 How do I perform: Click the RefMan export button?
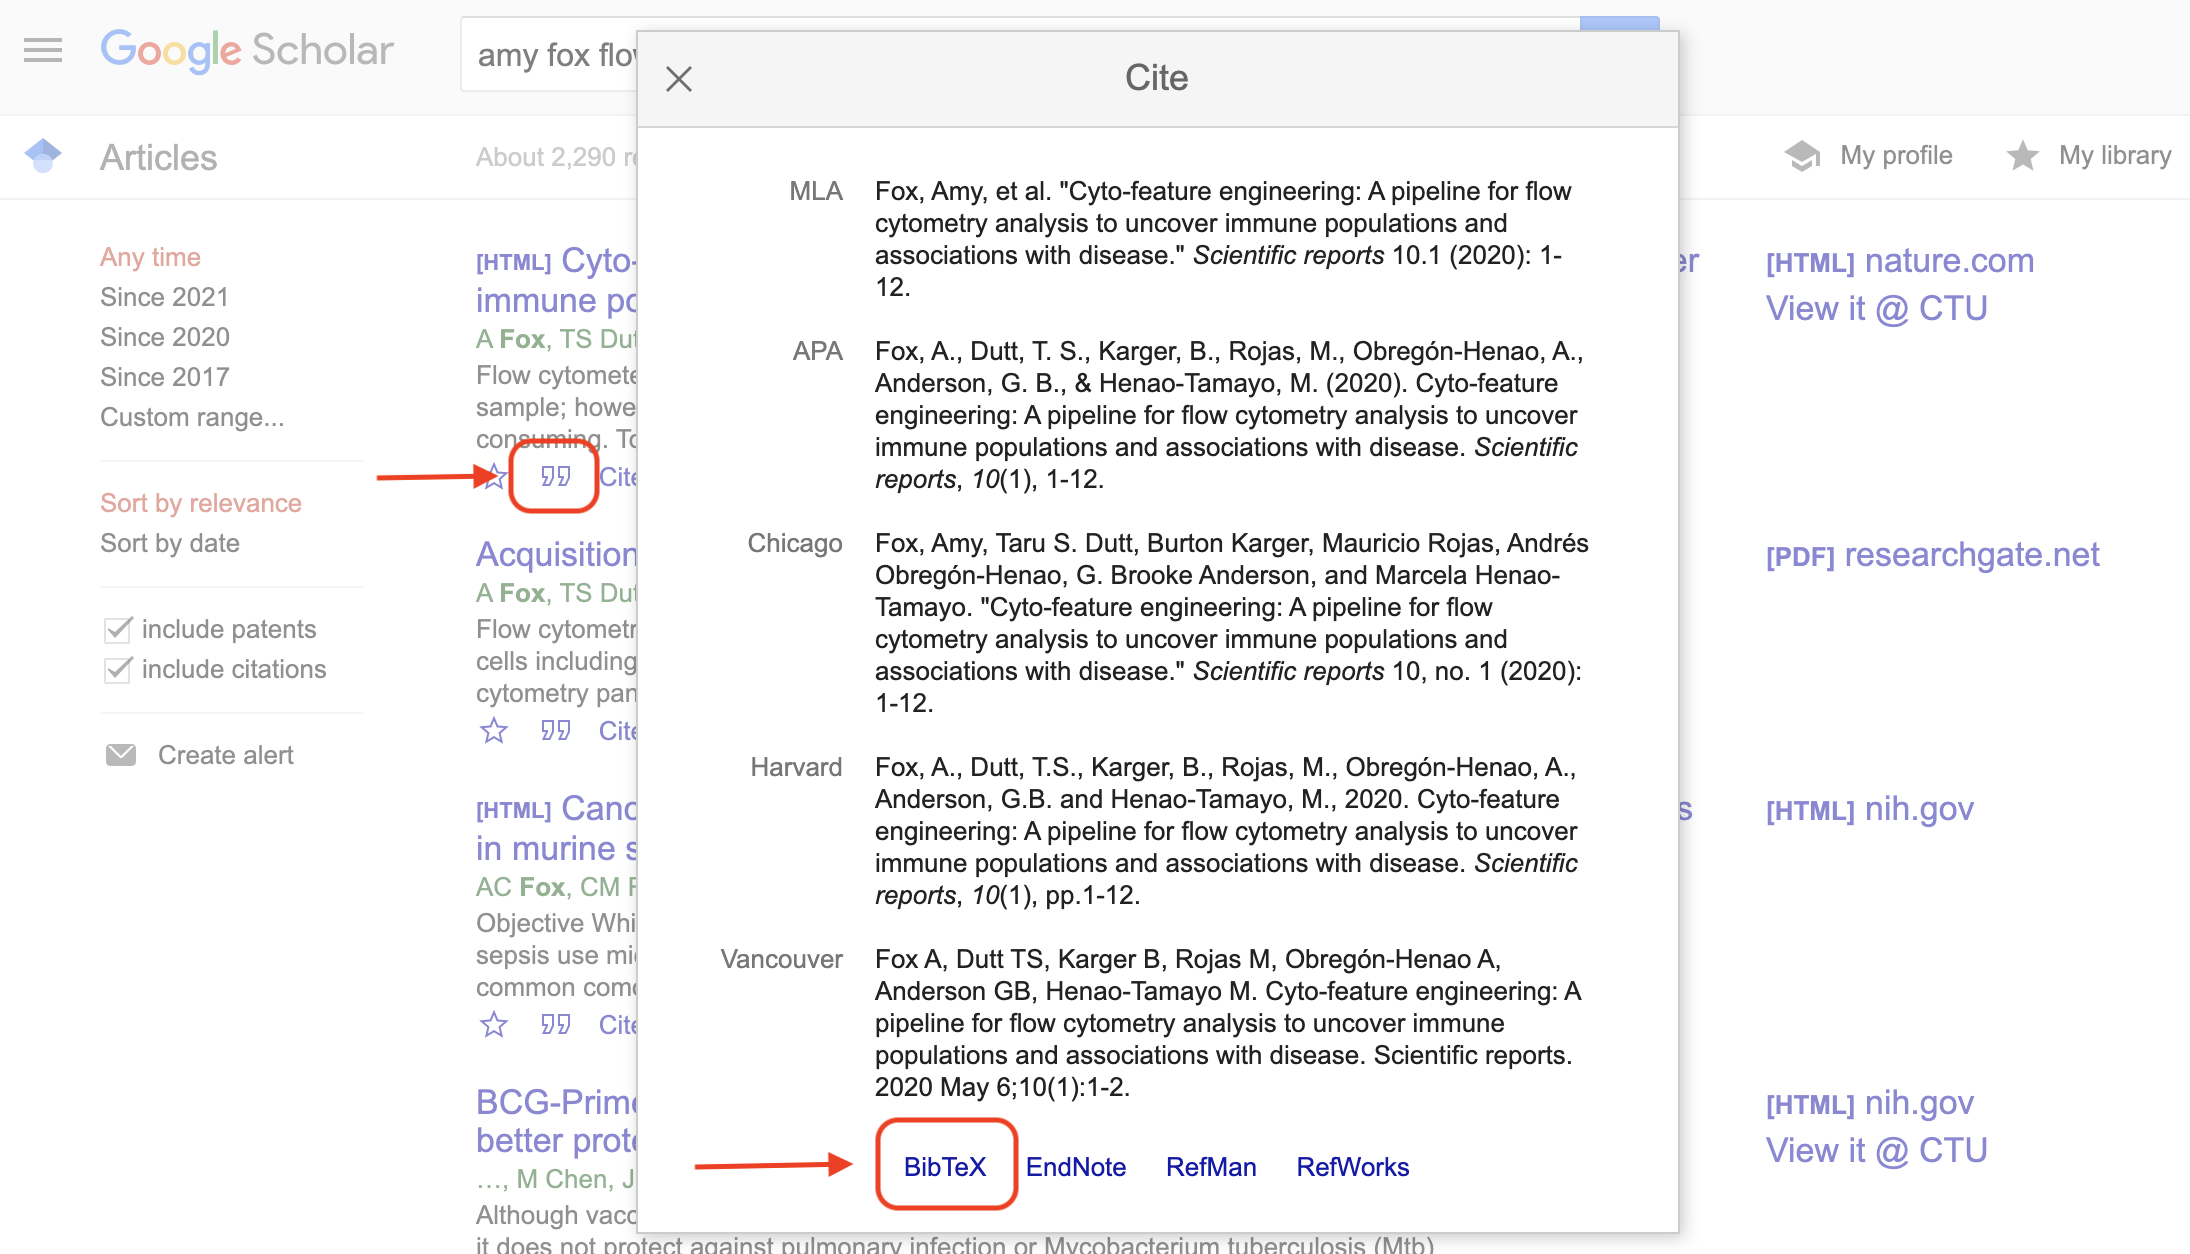(1214, 1165)
